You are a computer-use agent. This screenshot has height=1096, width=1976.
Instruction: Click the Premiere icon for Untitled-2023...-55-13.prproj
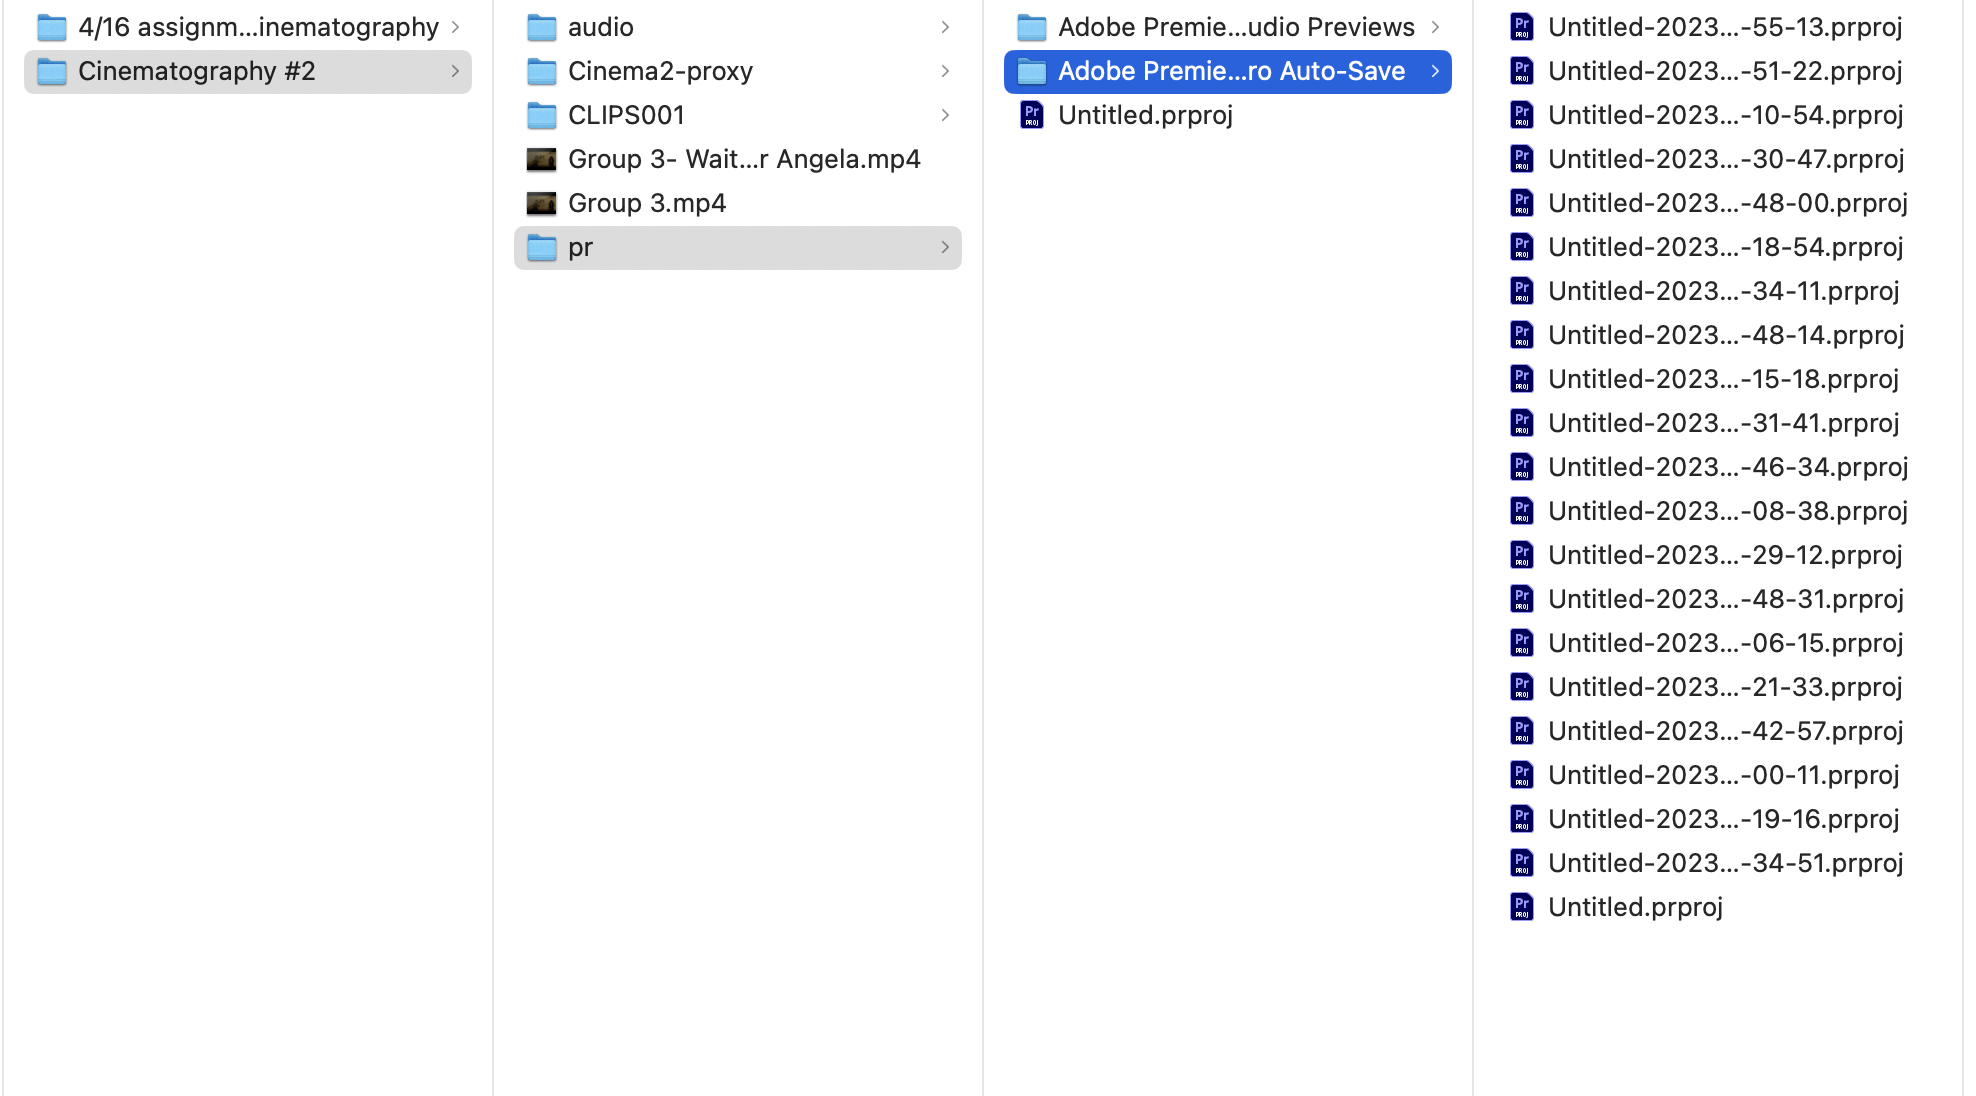point(1521,27)
